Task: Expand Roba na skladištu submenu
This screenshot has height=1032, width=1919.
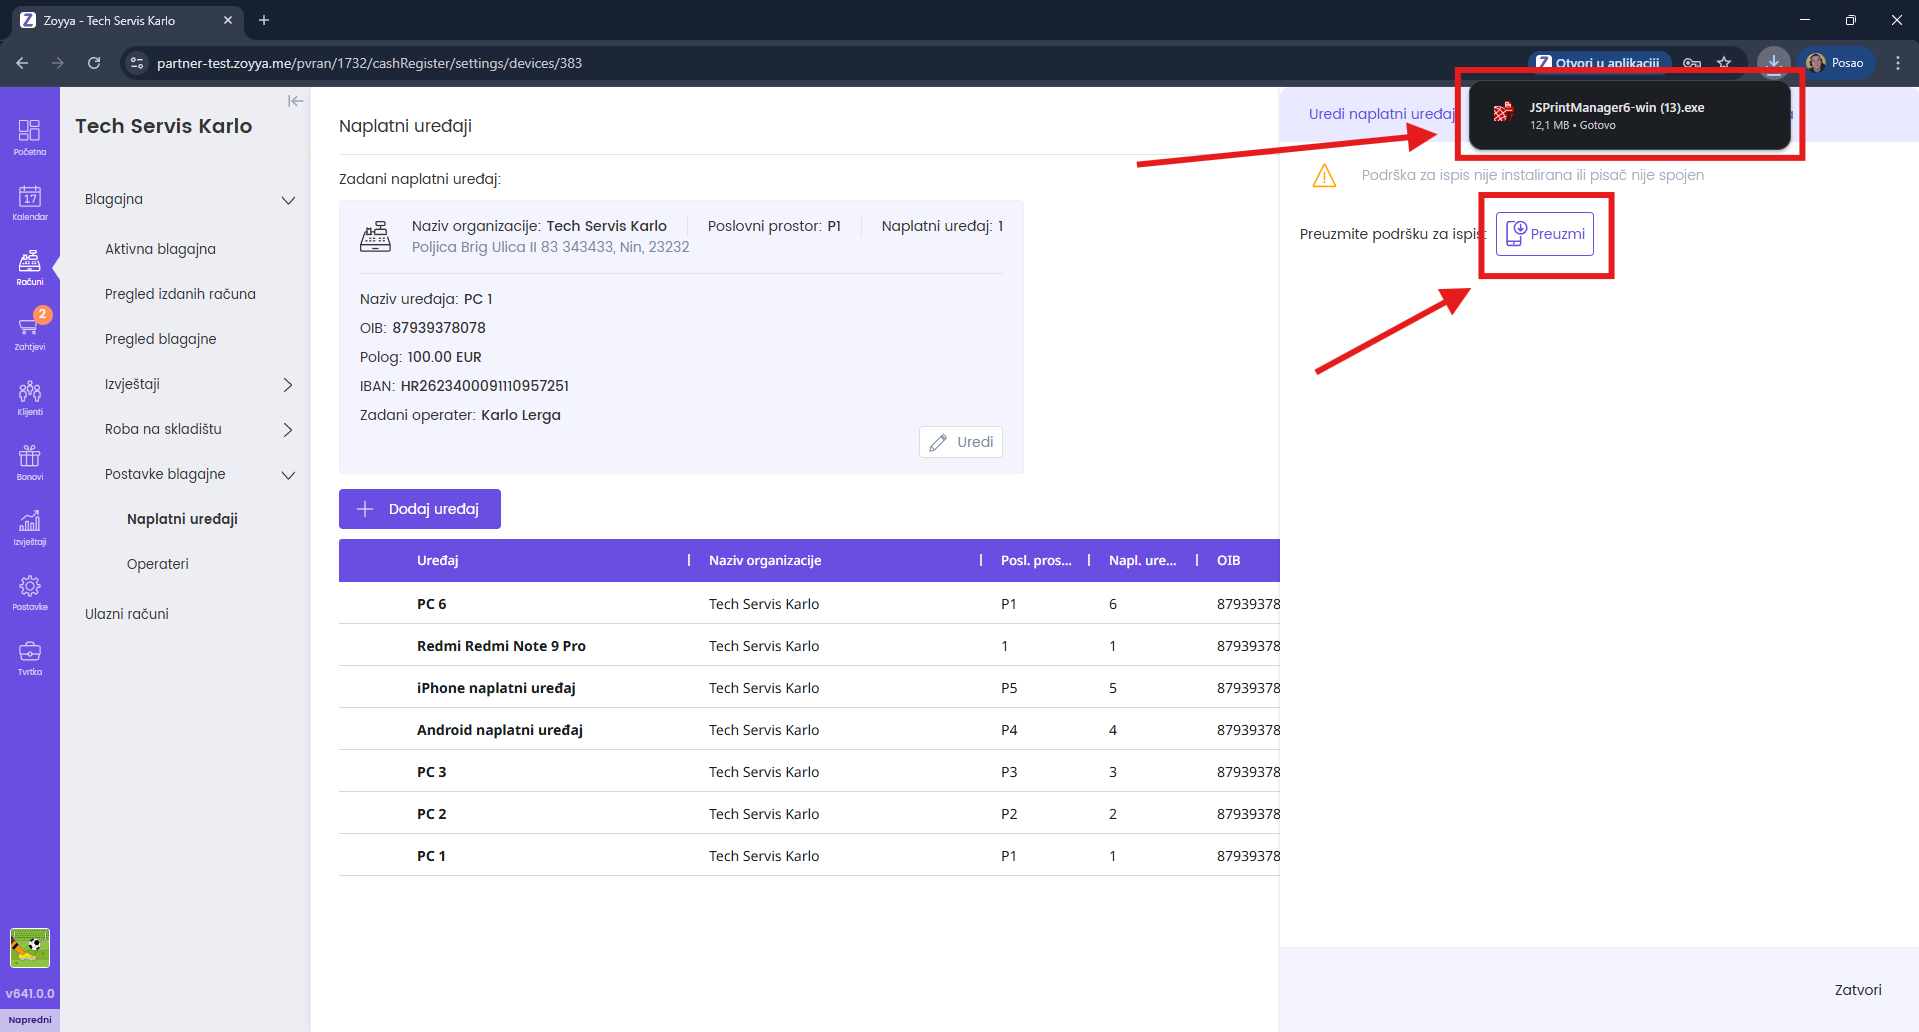Action: click(x=288, y=430)
